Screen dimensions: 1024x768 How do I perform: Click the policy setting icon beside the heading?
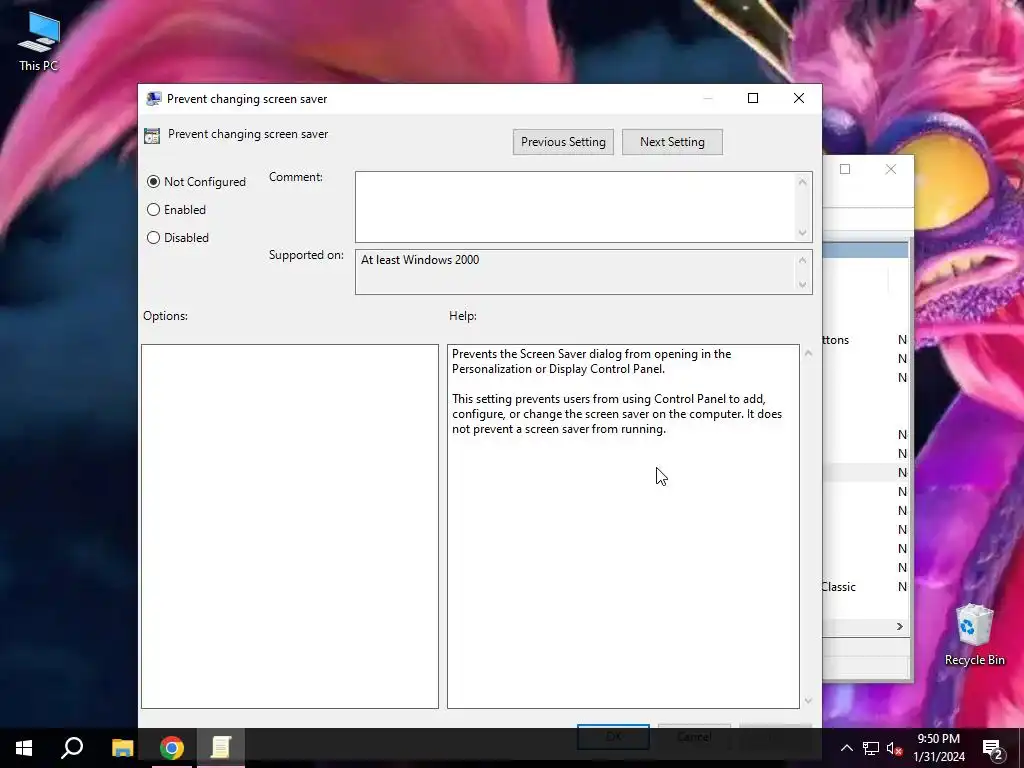(152, 135)
